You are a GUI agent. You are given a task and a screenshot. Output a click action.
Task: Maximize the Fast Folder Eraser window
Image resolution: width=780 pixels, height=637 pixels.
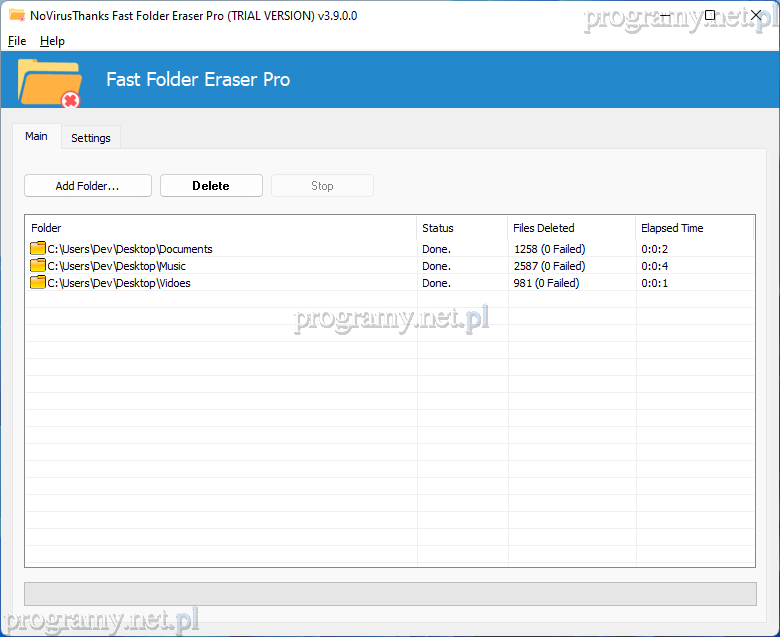point(710,16)
